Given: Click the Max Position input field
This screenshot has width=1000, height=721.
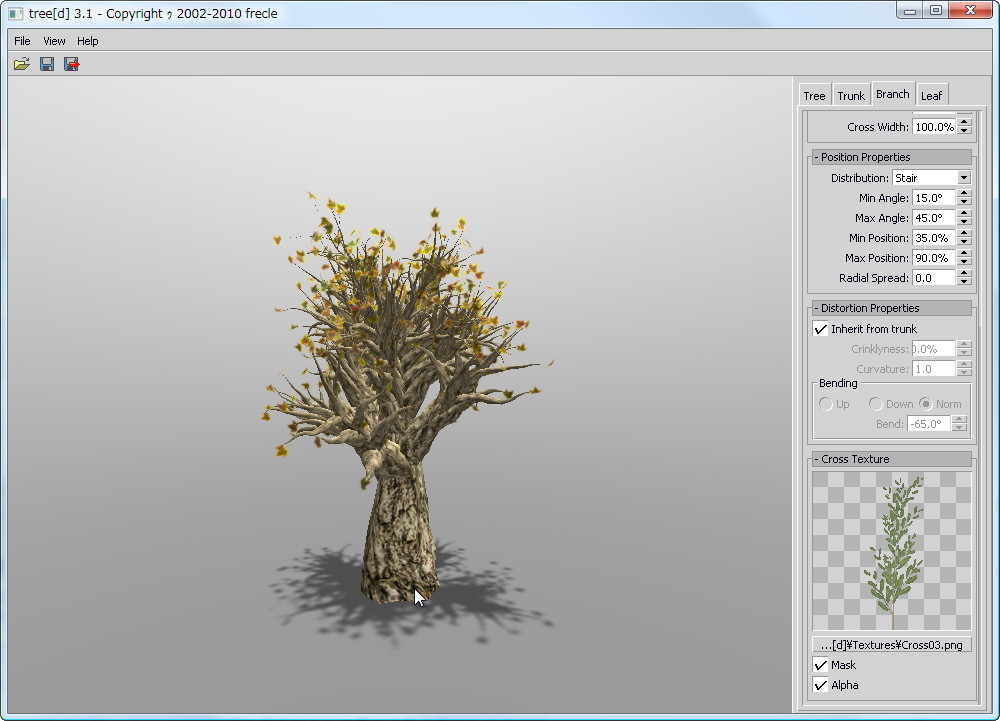Looking at the screenshot, I should [x=933, y=258].
